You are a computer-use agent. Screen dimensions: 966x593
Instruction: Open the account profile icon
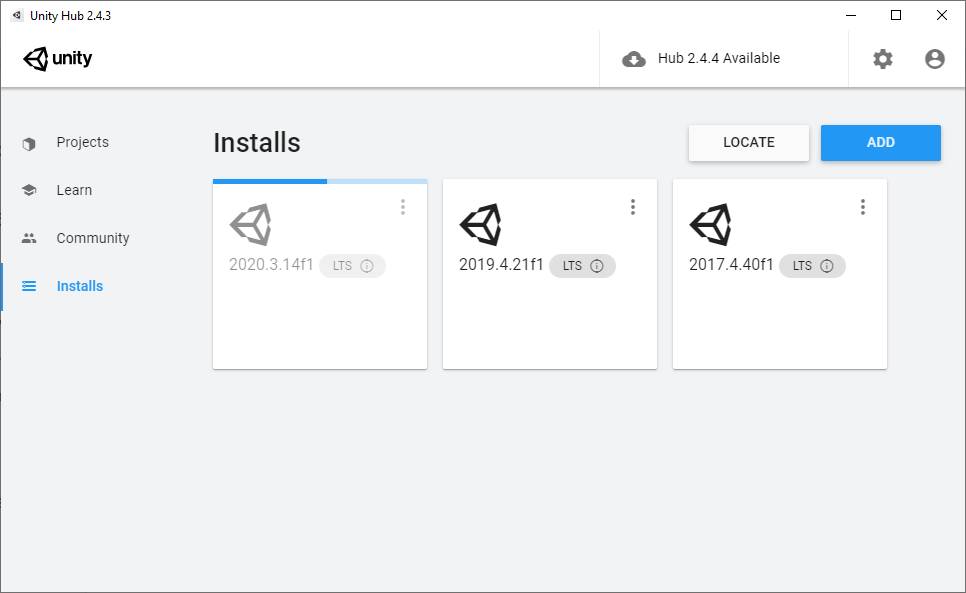point(935,59)
